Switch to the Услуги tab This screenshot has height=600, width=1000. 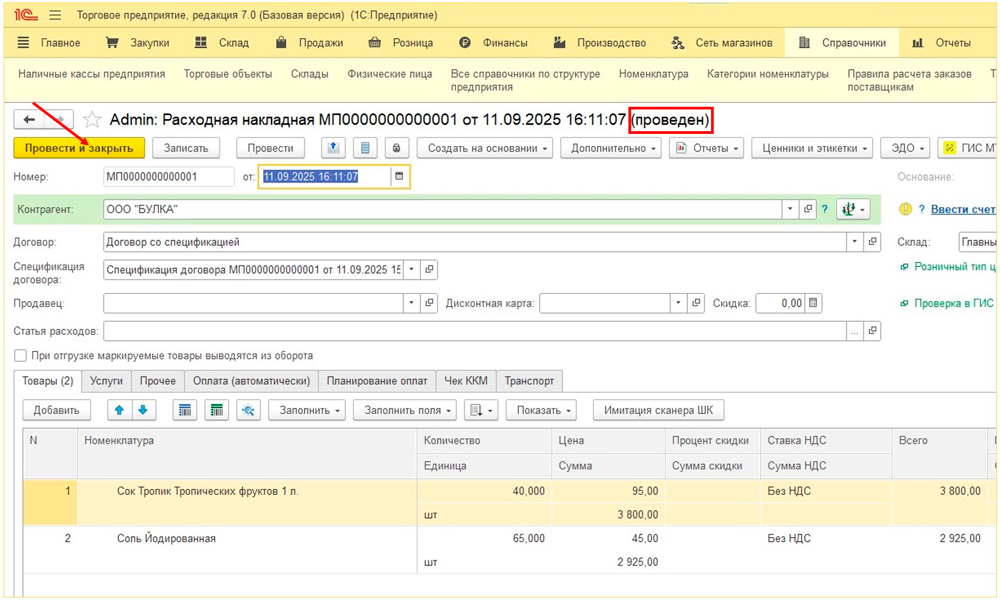pos(106,381)
